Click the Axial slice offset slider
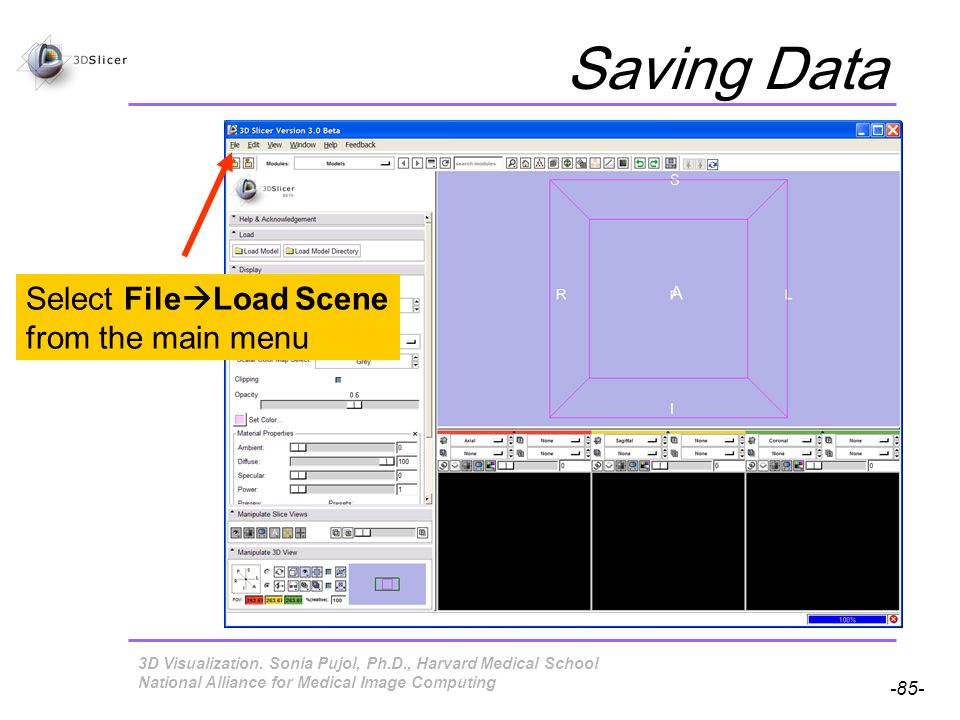The image size is (960, 720). click(x=528, y=466)
